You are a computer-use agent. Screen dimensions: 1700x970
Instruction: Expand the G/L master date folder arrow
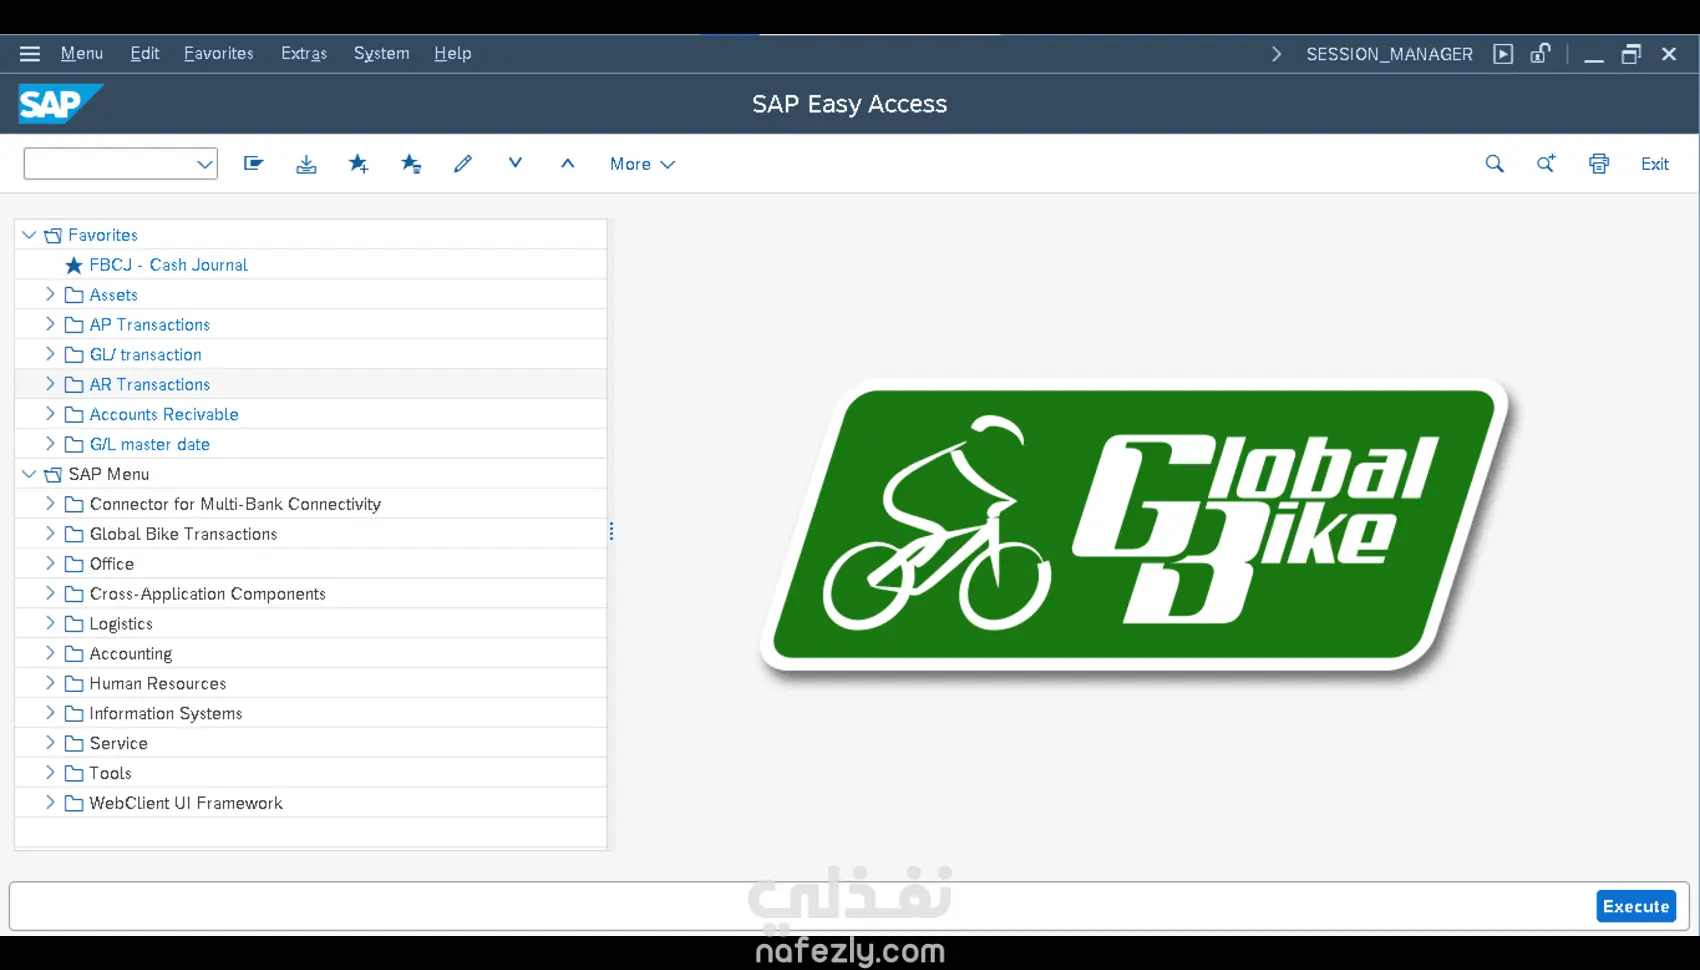tap(50, 444)
